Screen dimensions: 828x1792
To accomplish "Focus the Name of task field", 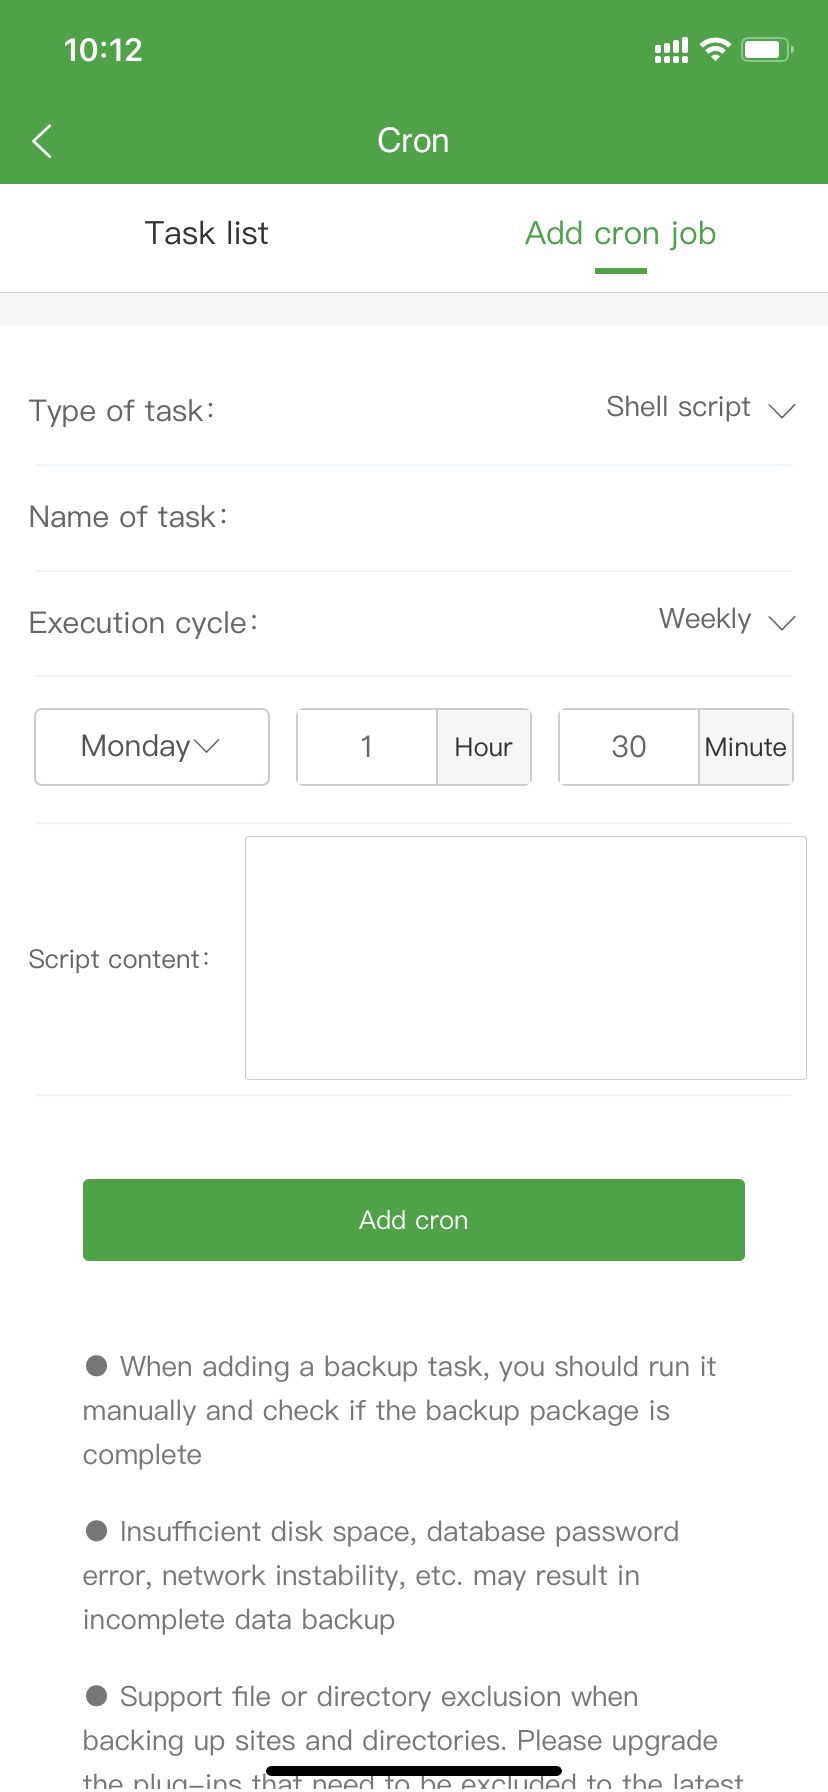I will click(x=510, y=517).
